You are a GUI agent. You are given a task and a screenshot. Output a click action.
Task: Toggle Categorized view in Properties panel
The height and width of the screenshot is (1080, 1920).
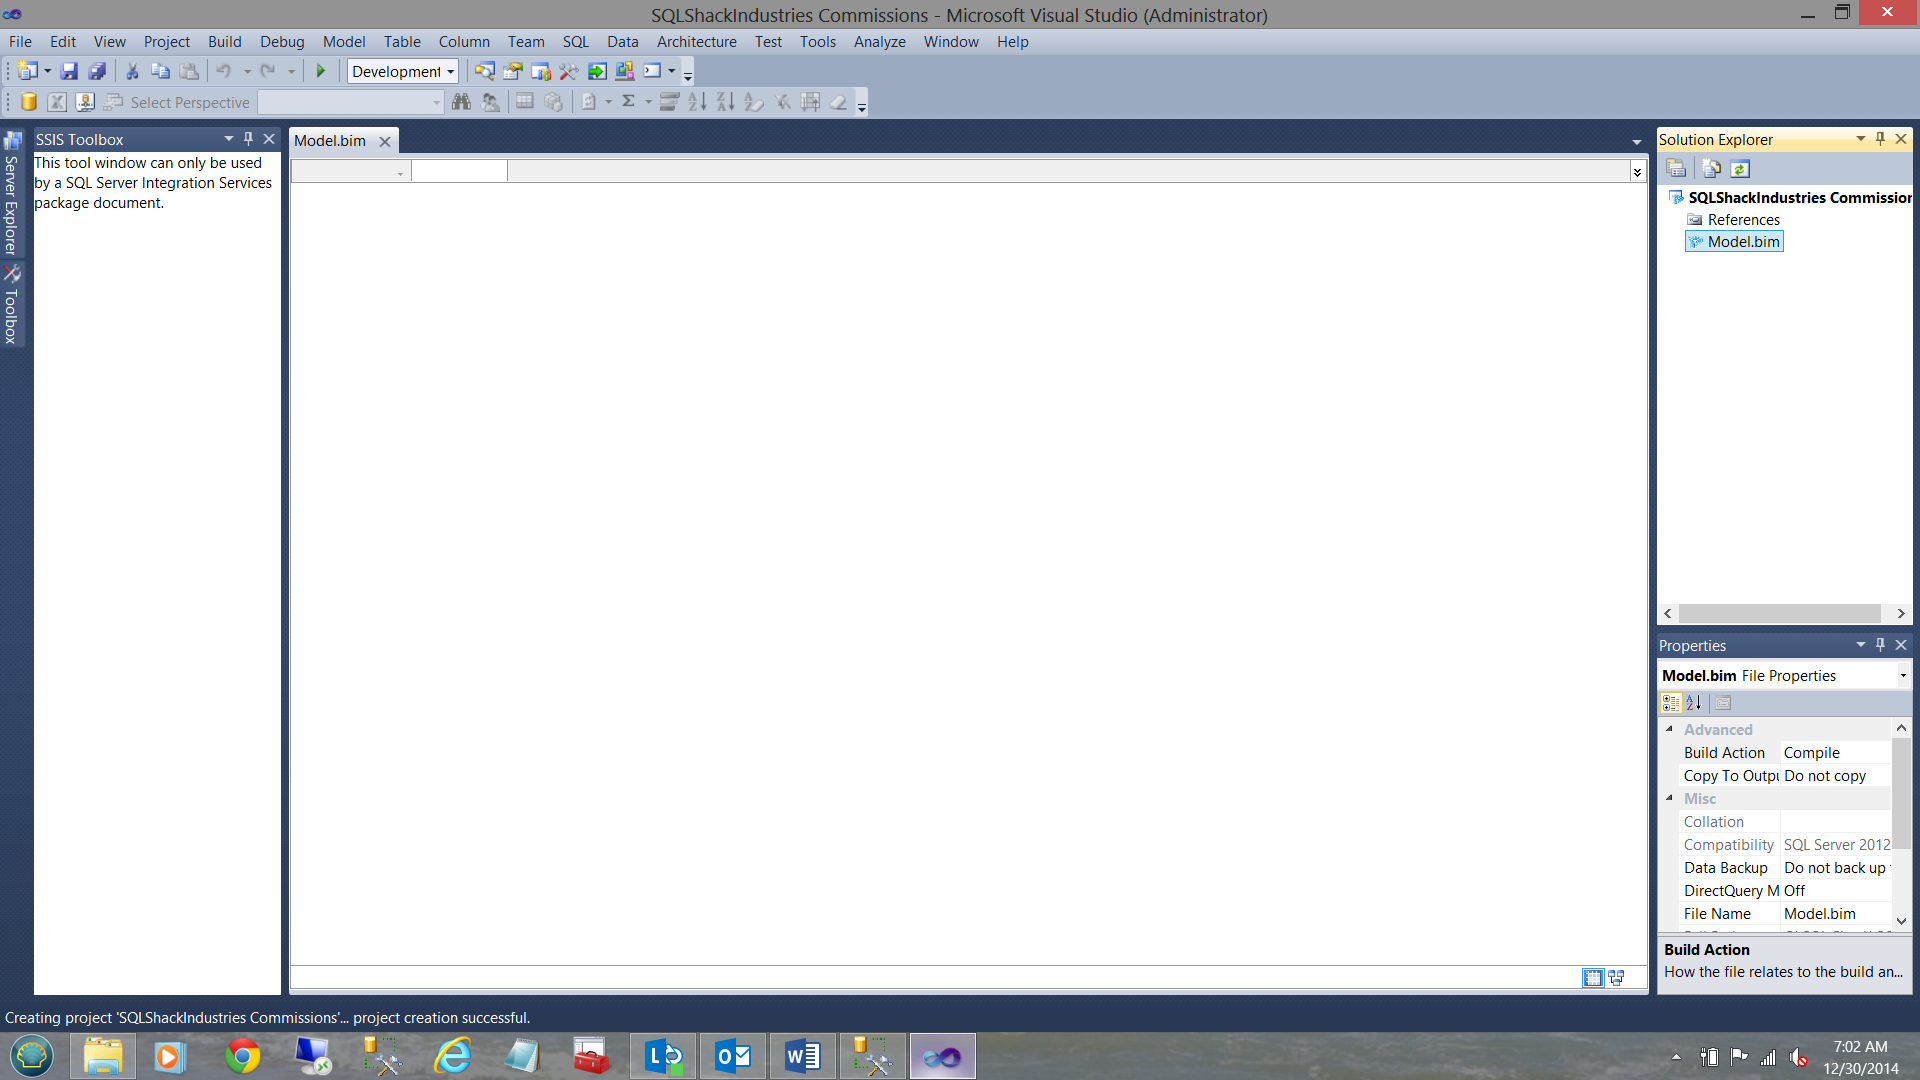tap(1671, 703)
